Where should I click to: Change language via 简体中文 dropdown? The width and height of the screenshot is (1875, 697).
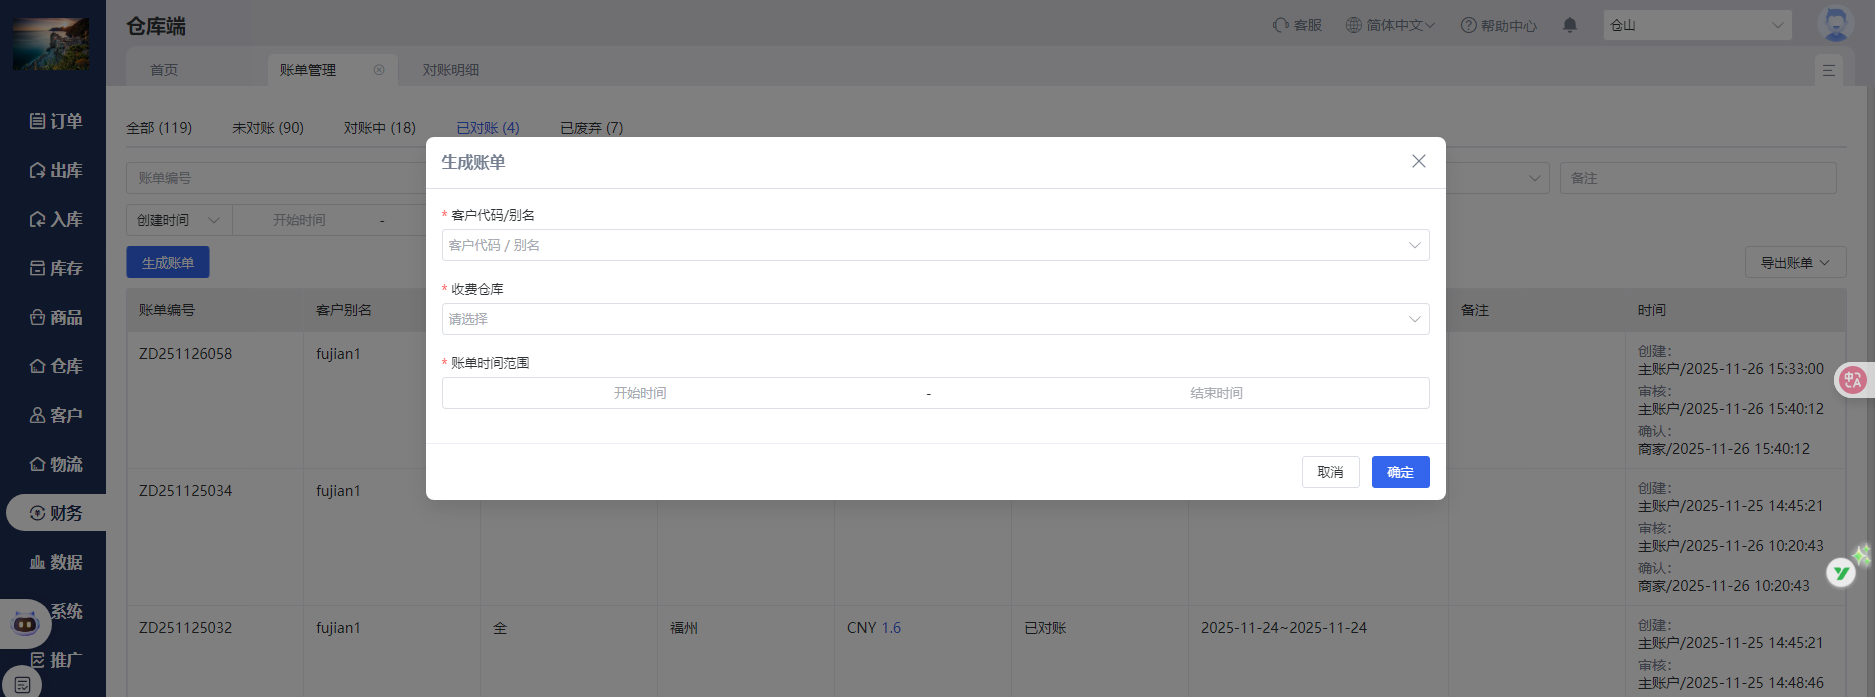pos(1390,25)
